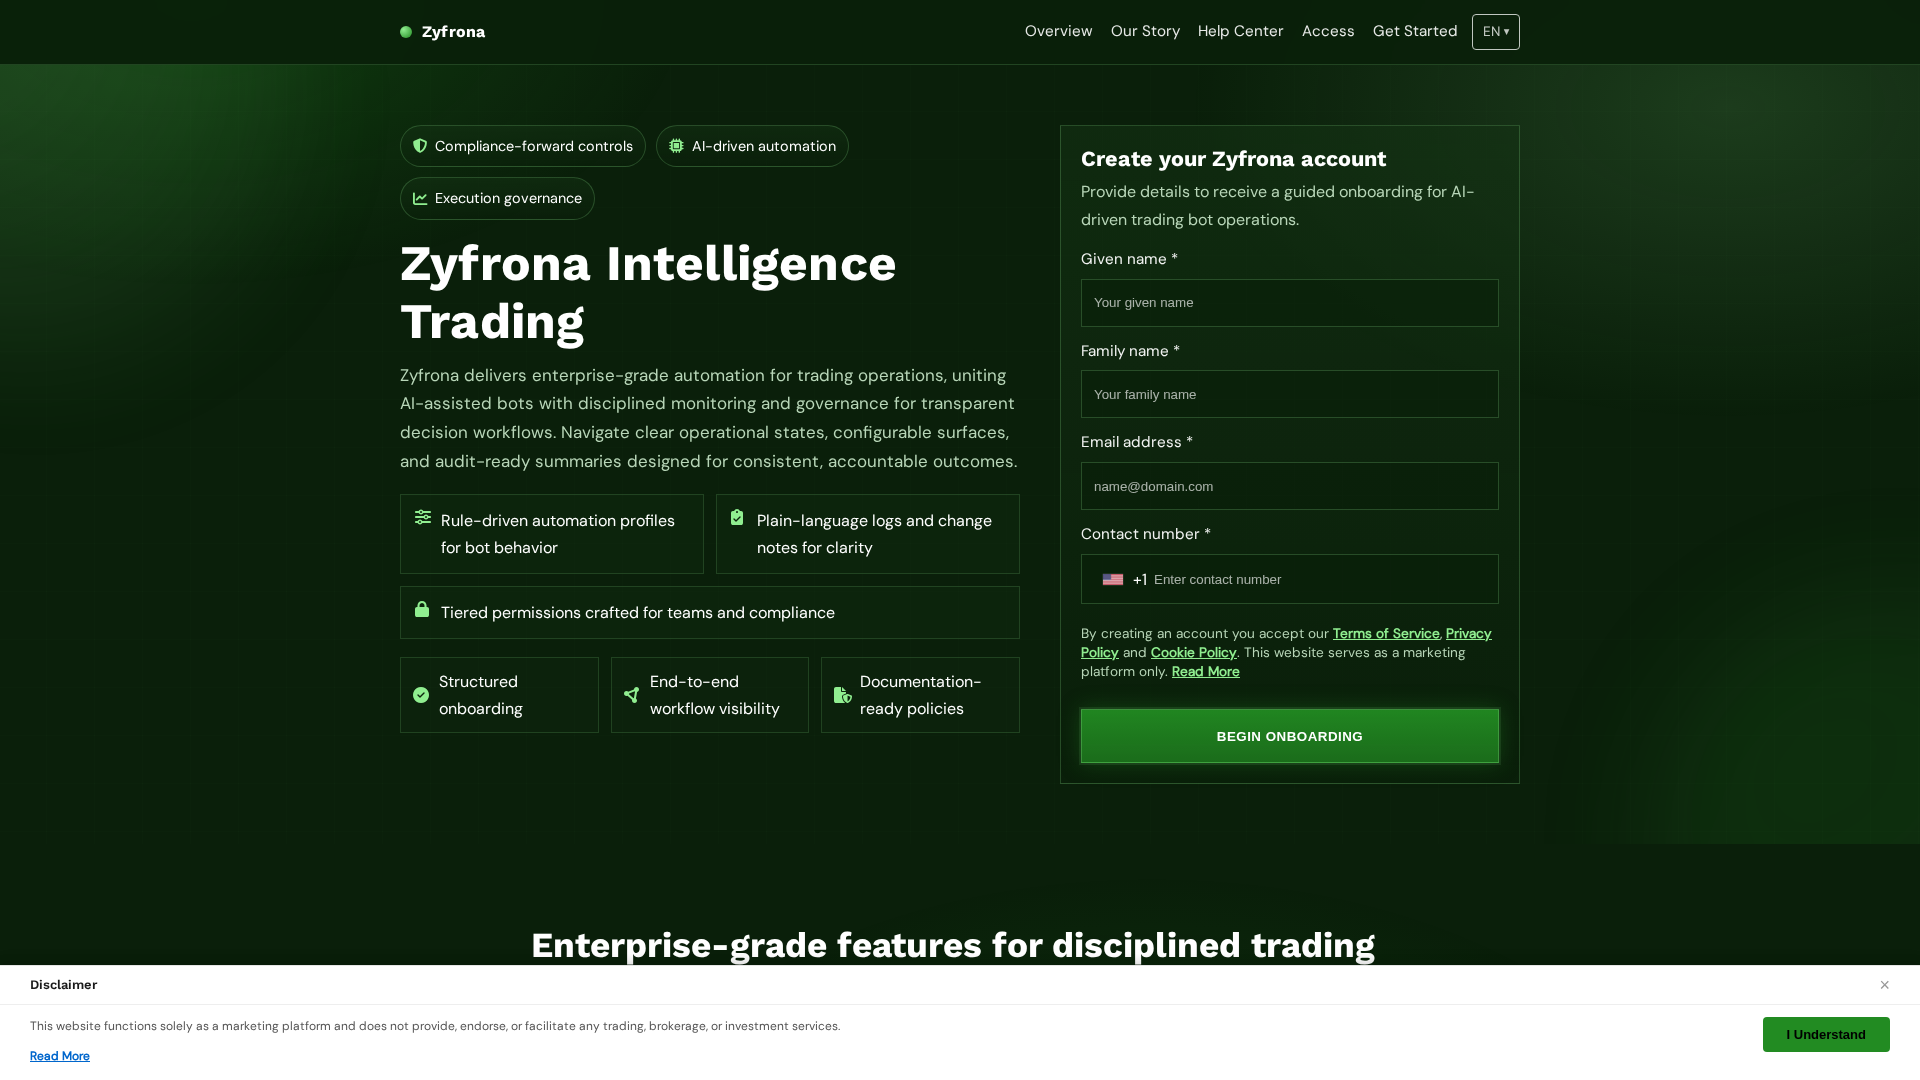Close the disclaimer banner with X
Image resolution: width=1920 pixels, height=1080 pixels.
click(x=1884, y=985)
